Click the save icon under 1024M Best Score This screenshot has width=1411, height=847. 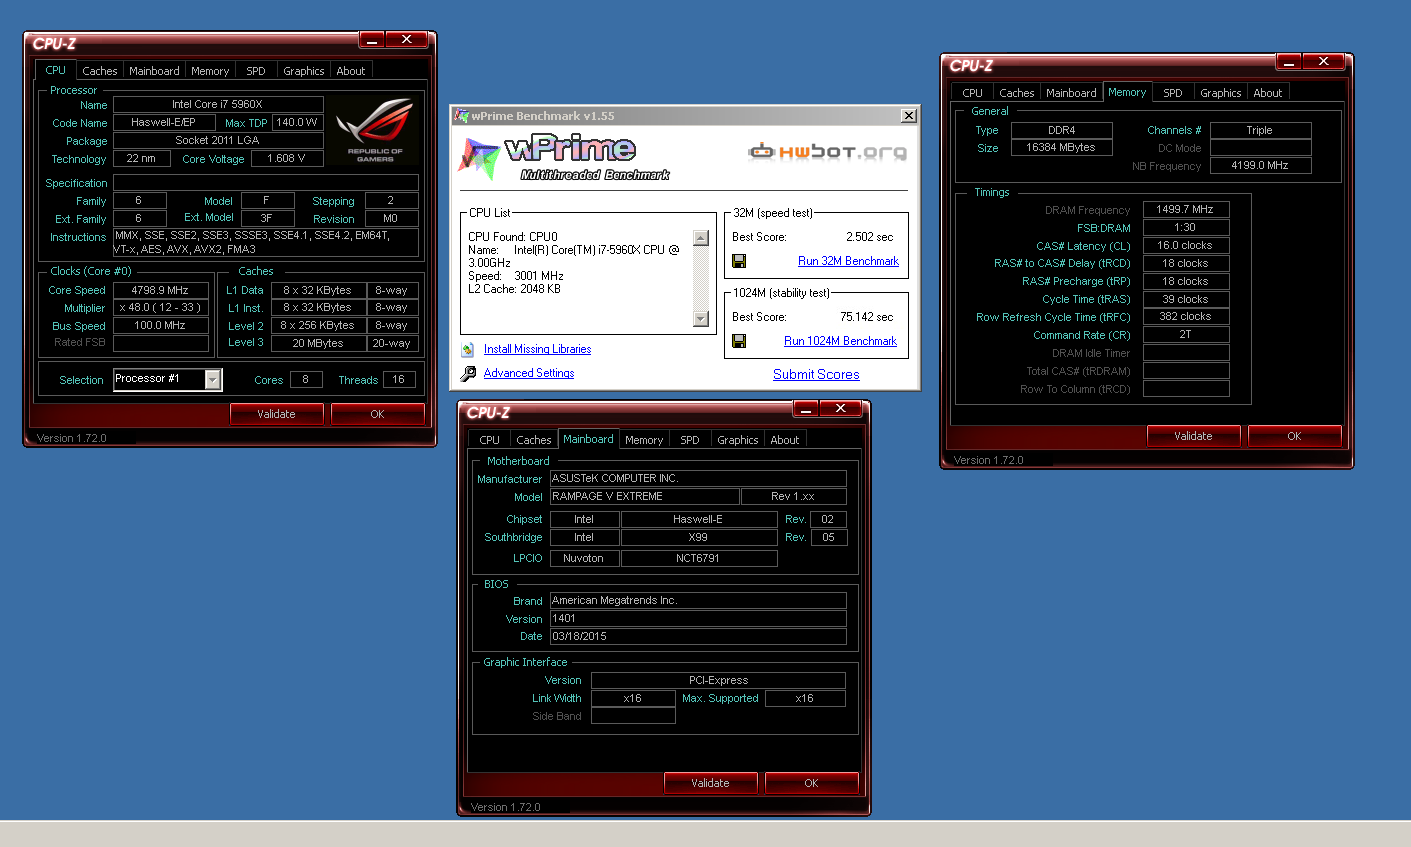click(739, 341)
